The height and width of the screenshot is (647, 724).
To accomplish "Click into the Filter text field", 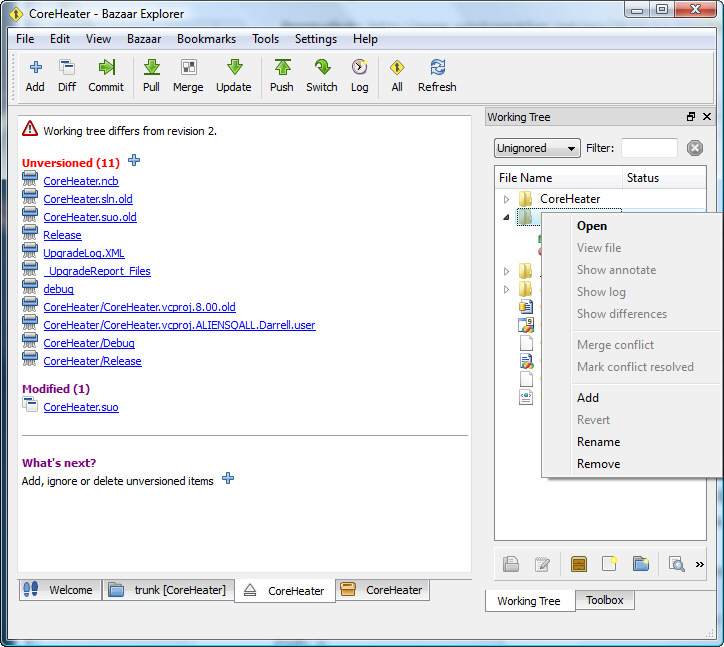I will tap(649, 148).
